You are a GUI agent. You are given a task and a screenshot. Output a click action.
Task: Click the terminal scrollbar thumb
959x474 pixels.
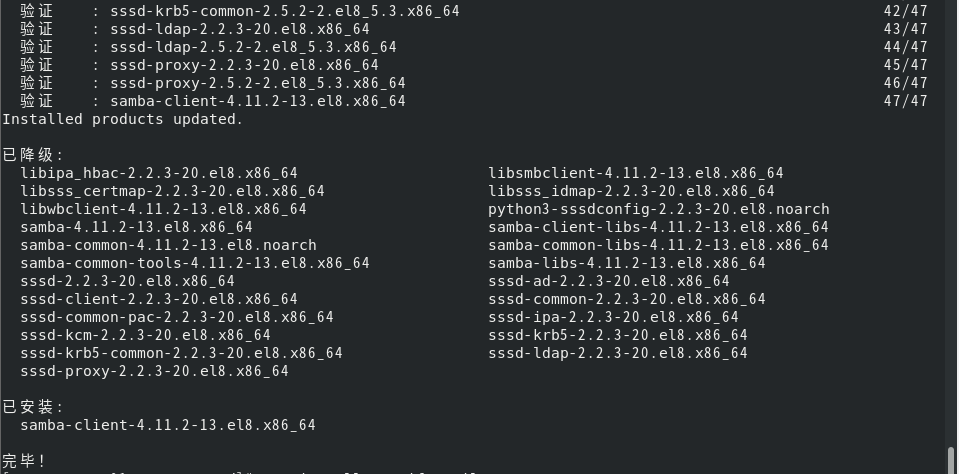pos(952,460)
